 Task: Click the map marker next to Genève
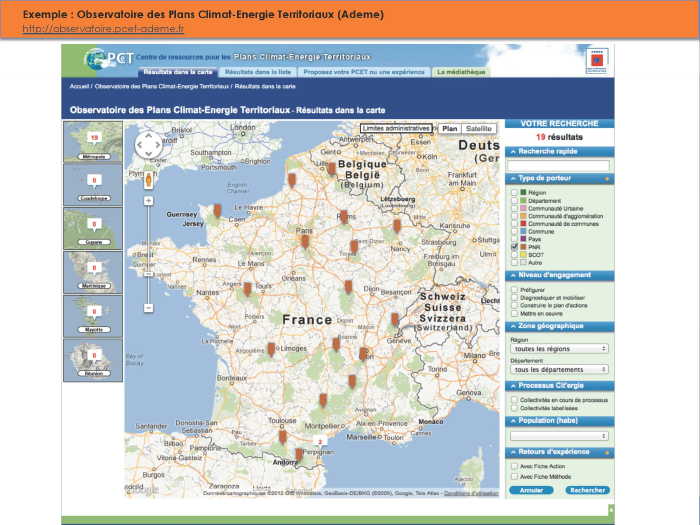coord(395,319)
